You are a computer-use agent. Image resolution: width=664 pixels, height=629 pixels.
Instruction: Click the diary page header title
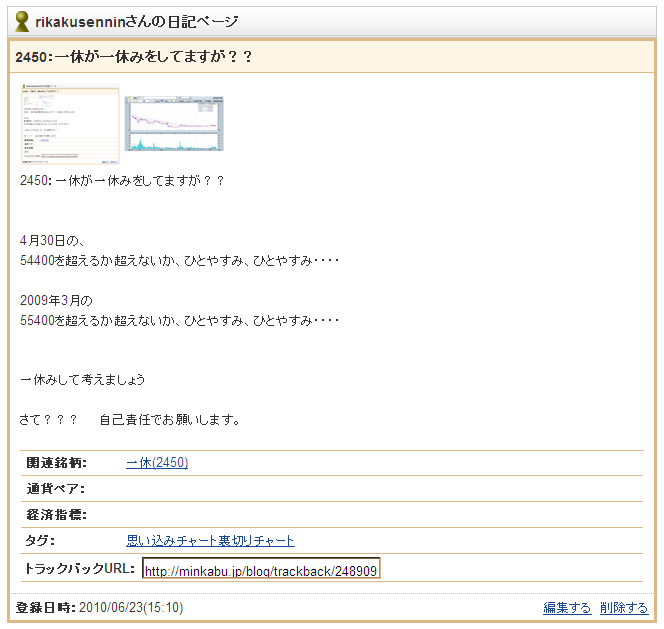(142, 22)
